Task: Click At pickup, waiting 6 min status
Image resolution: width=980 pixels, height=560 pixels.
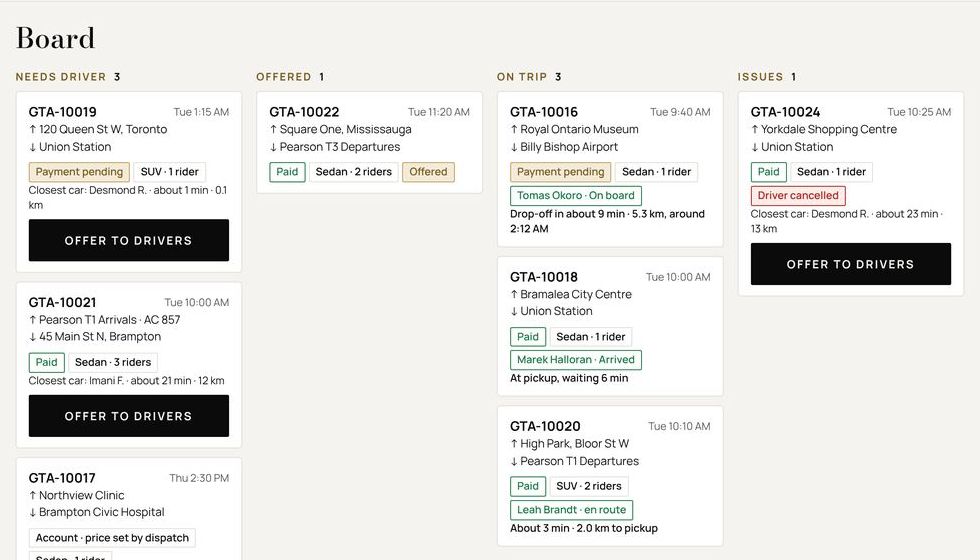Action: coord(569,378)
